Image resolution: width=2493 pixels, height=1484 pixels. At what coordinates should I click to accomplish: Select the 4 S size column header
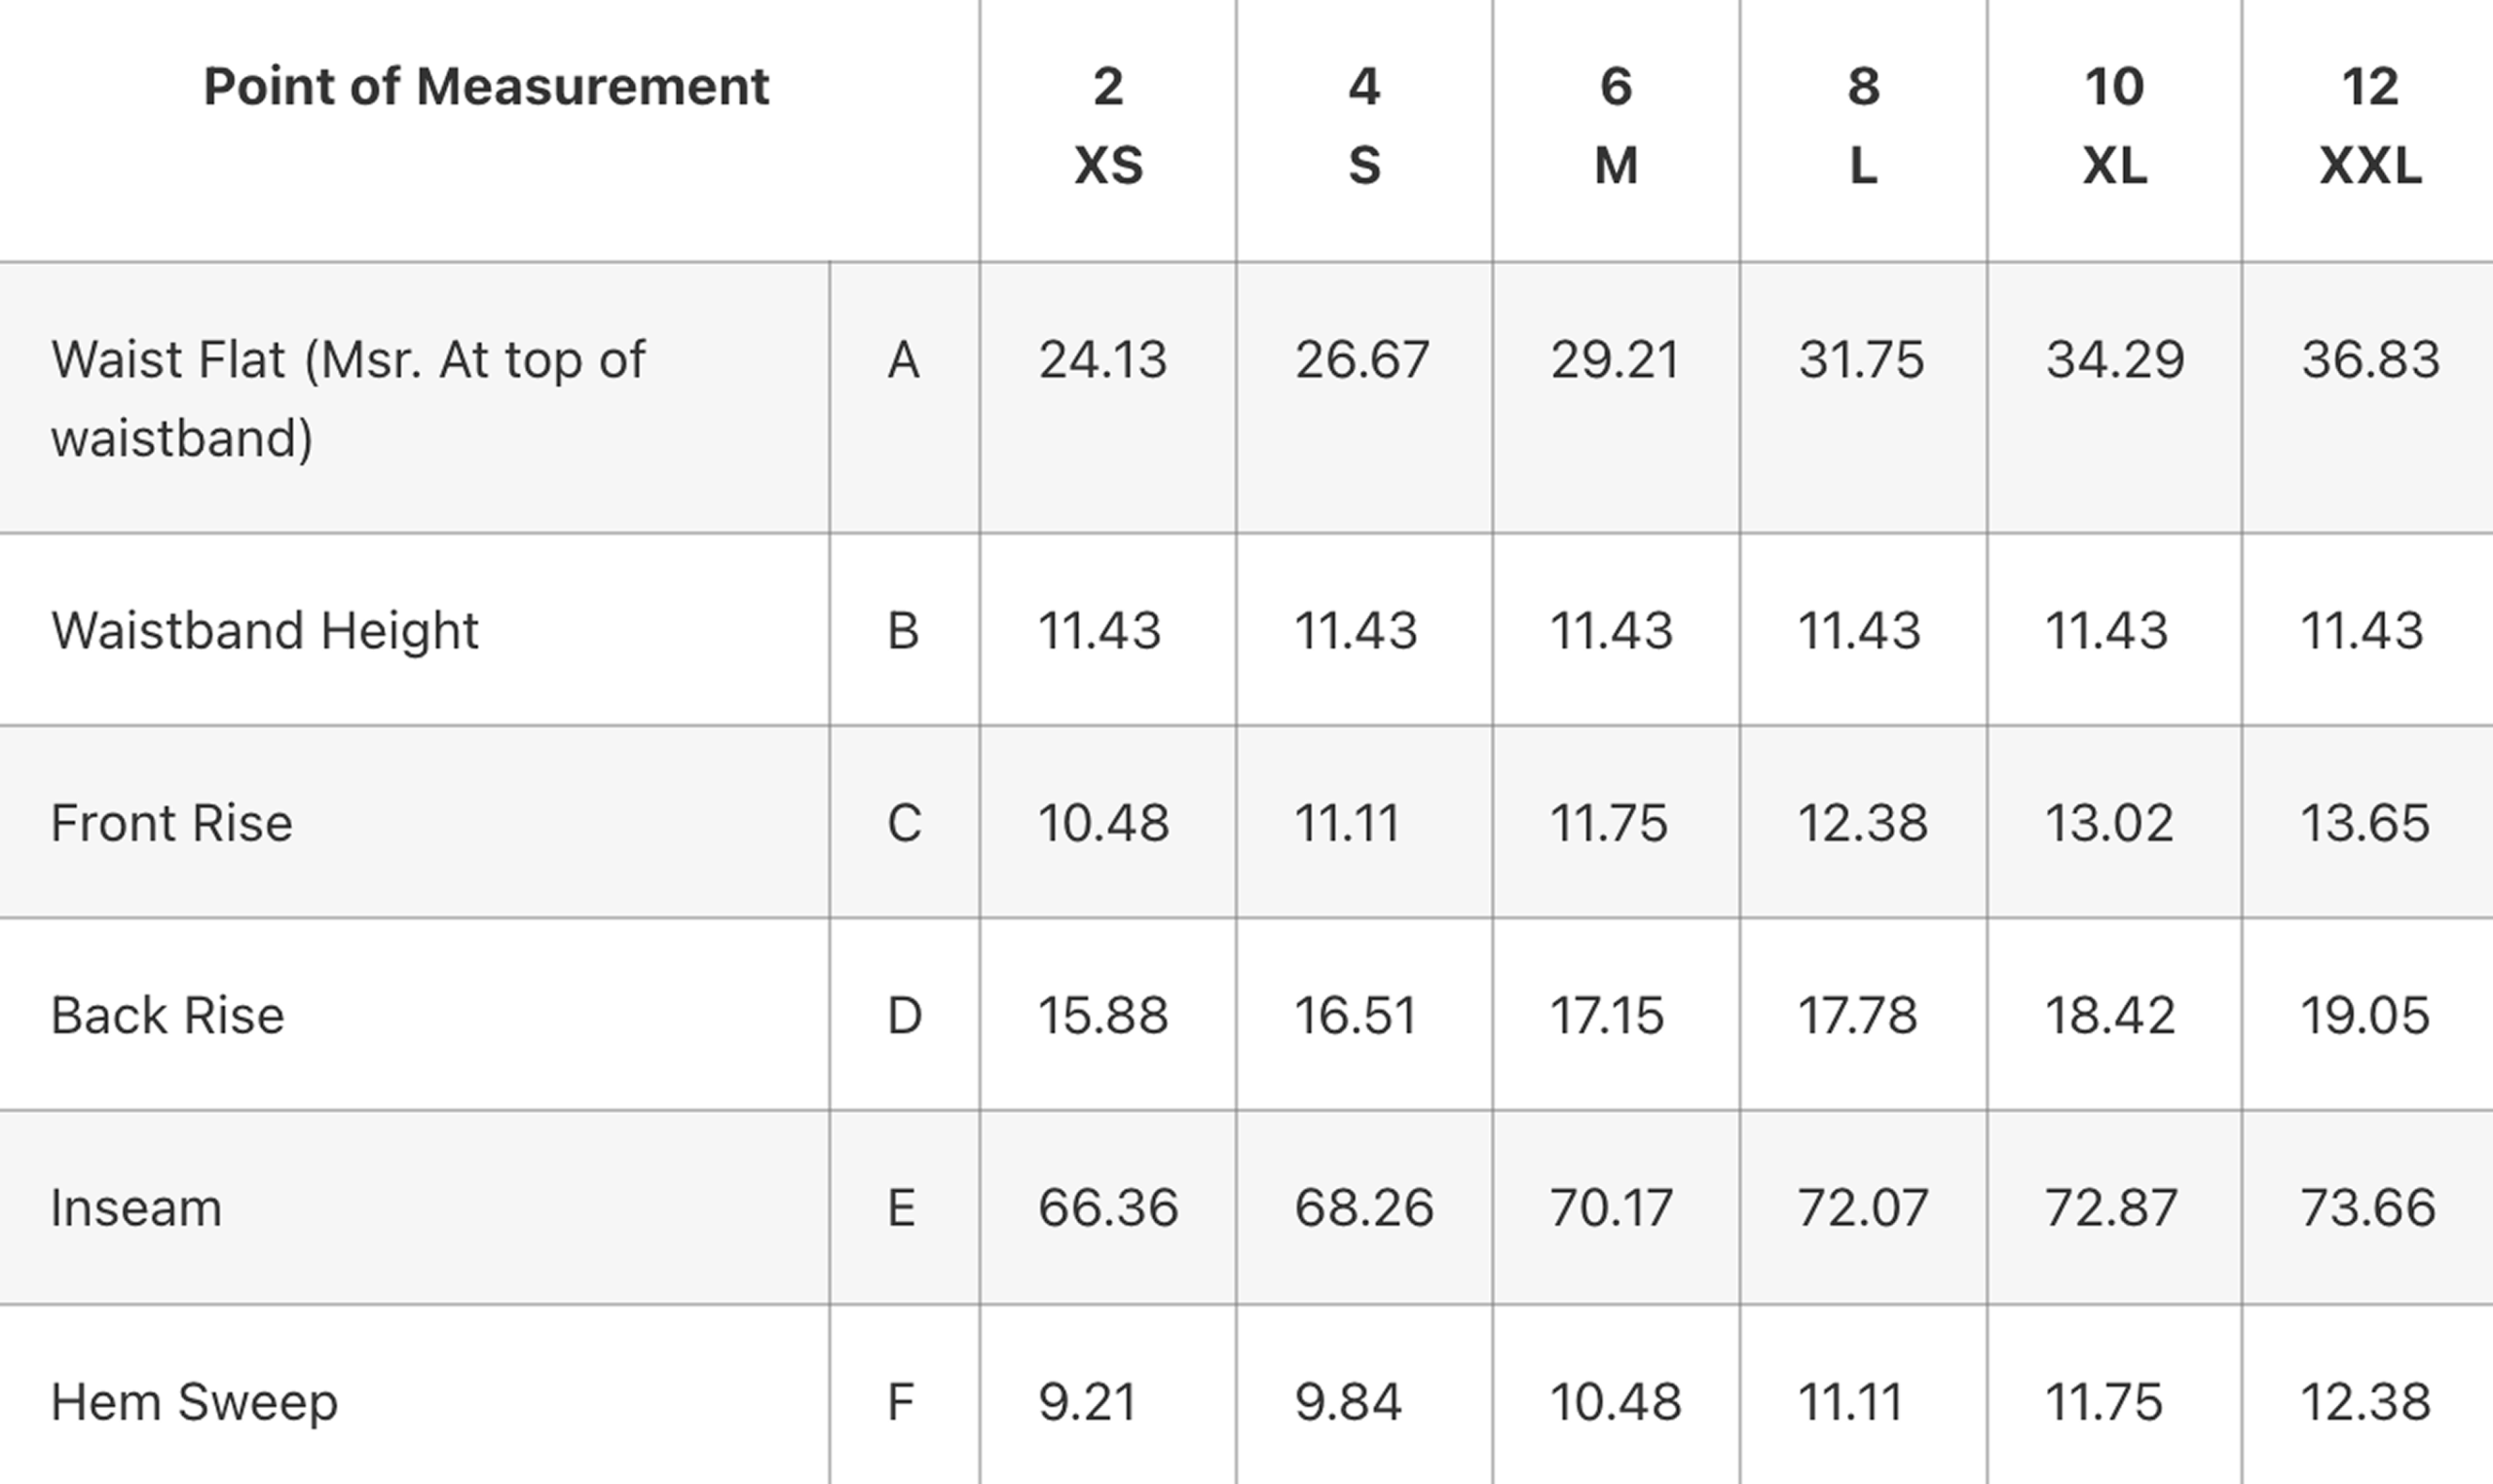[x=1364, y=126]
